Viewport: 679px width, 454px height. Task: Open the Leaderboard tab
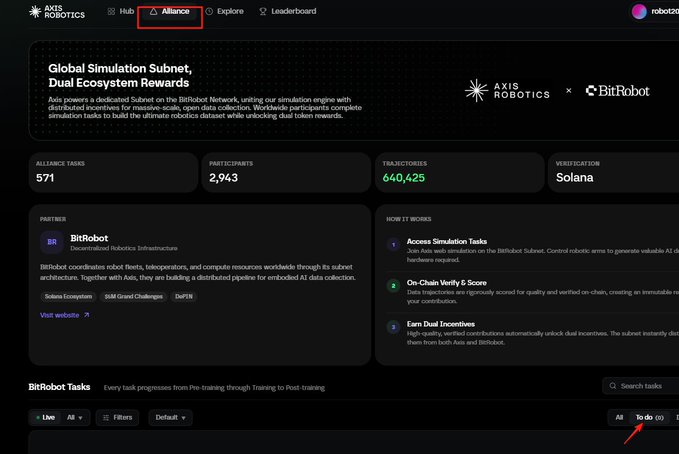coord(288,11)
